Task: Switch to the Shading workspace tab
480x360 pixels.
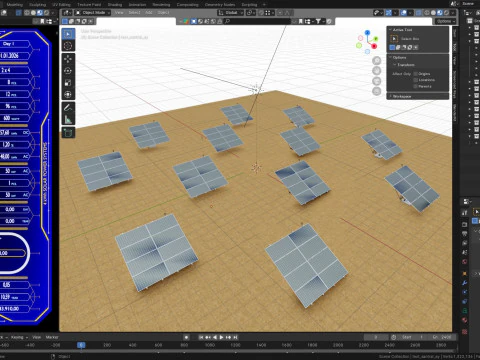Action: point(115,5)
